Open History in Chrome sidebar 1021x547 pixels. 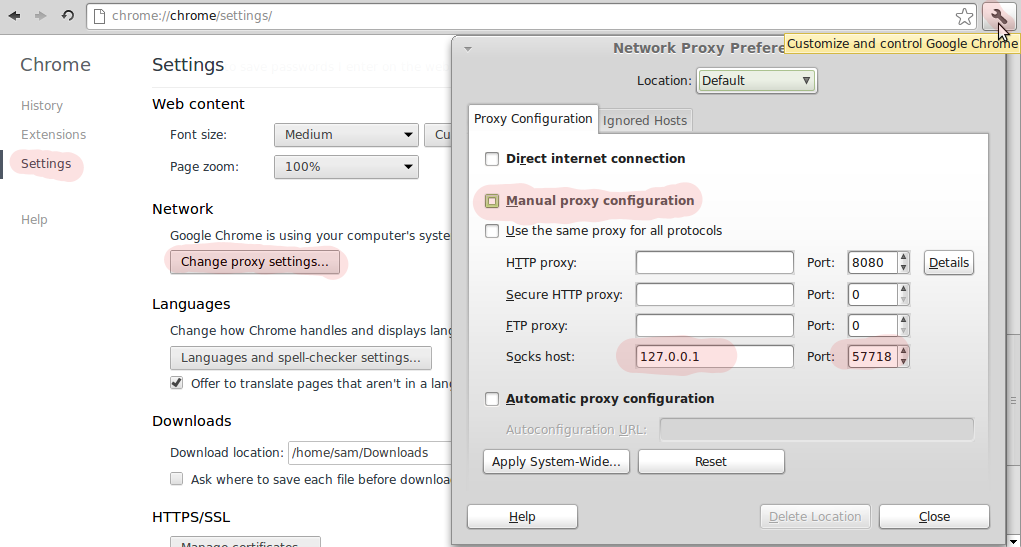click(x=42, y=105)
